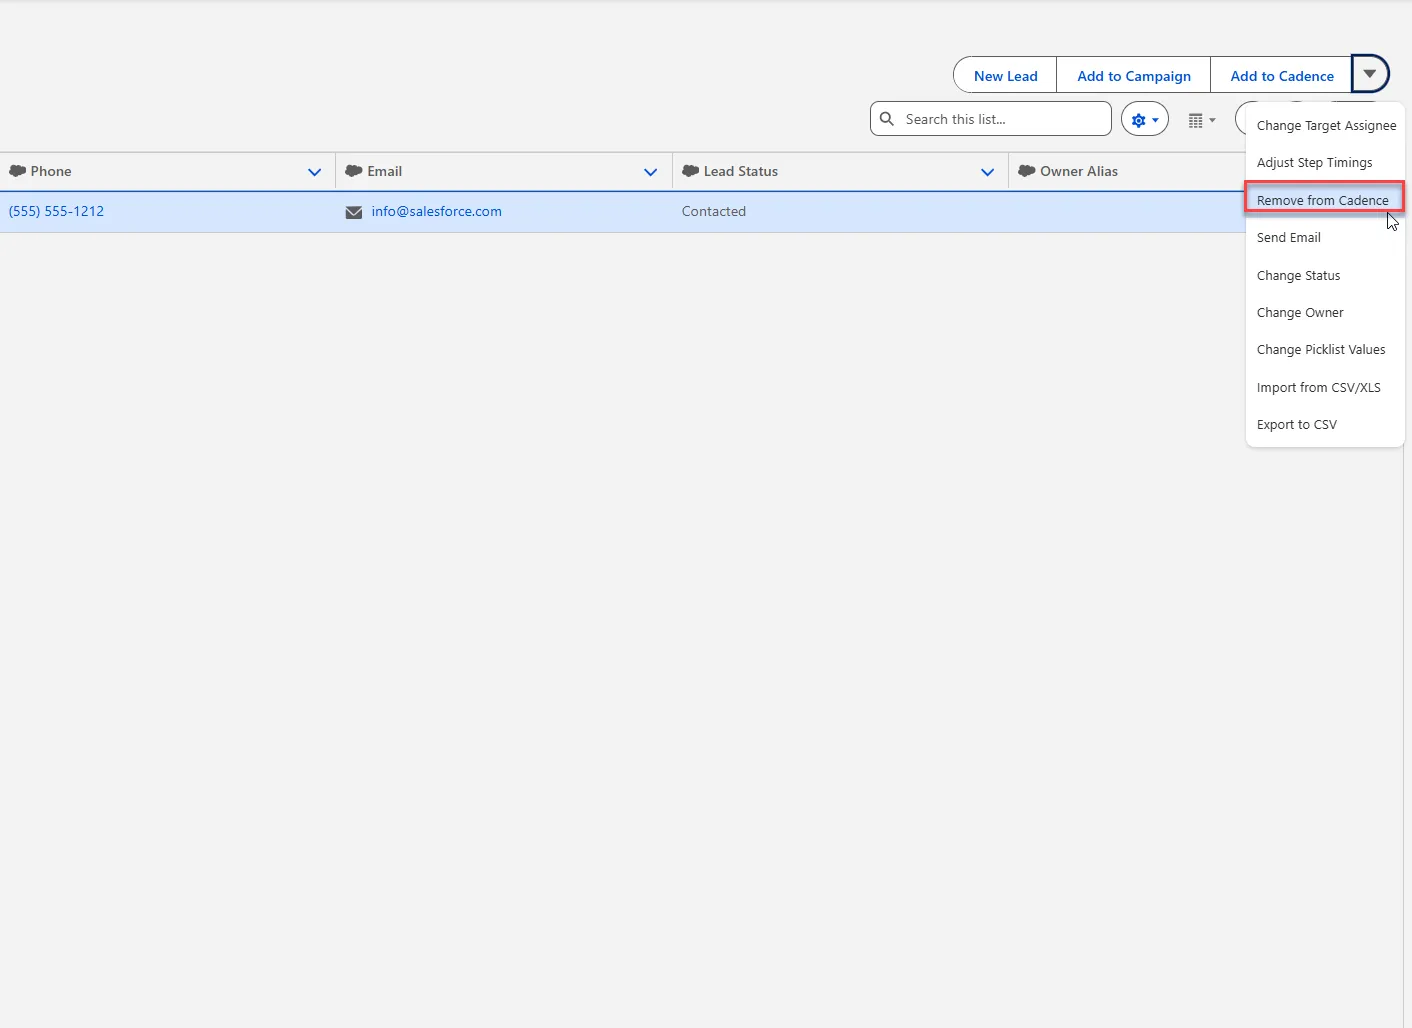Select Export to CSV option
The height and width of the screenshot is (1028, 1412).
tap(1296, 425)
